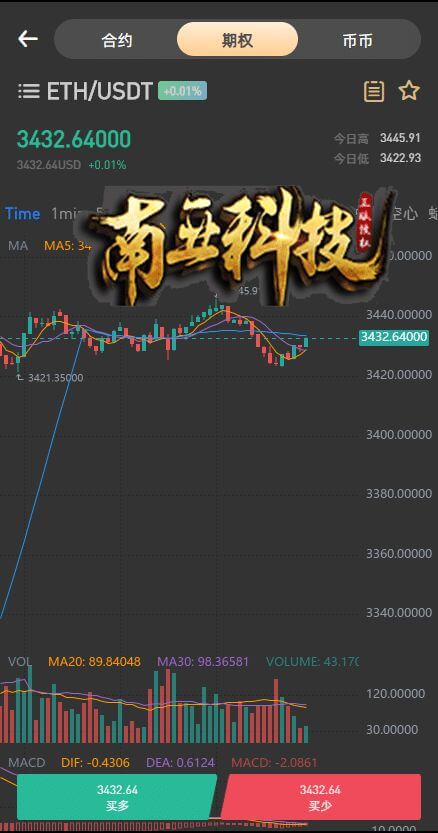Click the +0.01% change badge
438x833 pixels.
pyautogui.click(x=182, y=91)
